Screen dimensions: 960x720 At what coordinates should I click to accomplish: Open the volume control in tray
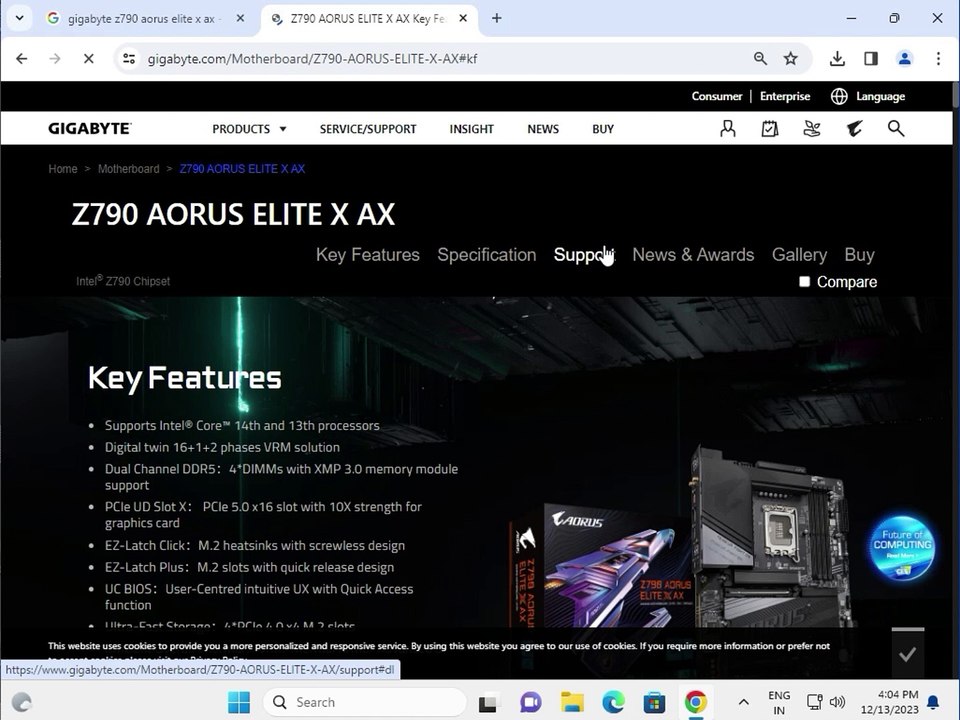[x=837, y=702]
